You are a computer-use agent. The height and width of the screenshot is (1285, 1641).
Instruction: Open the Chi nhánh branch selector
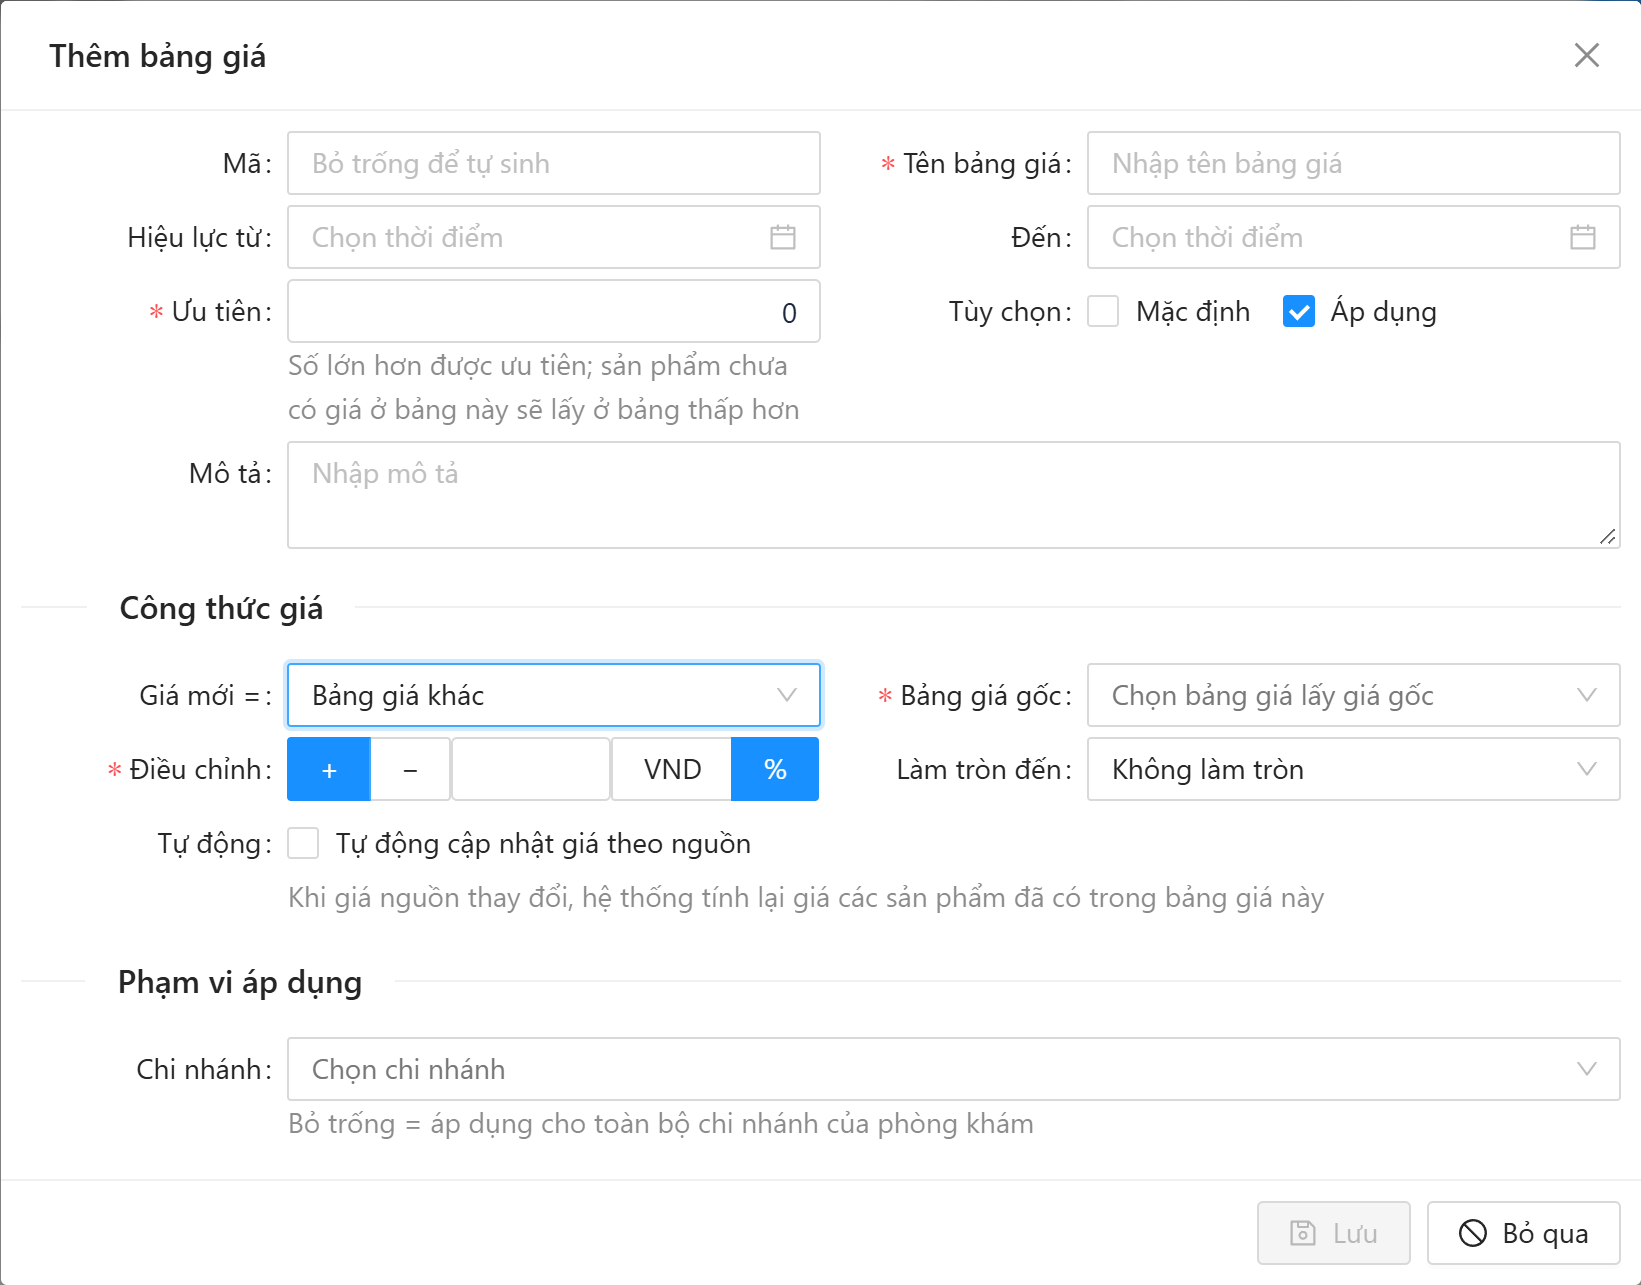[x=954, y=1069]
